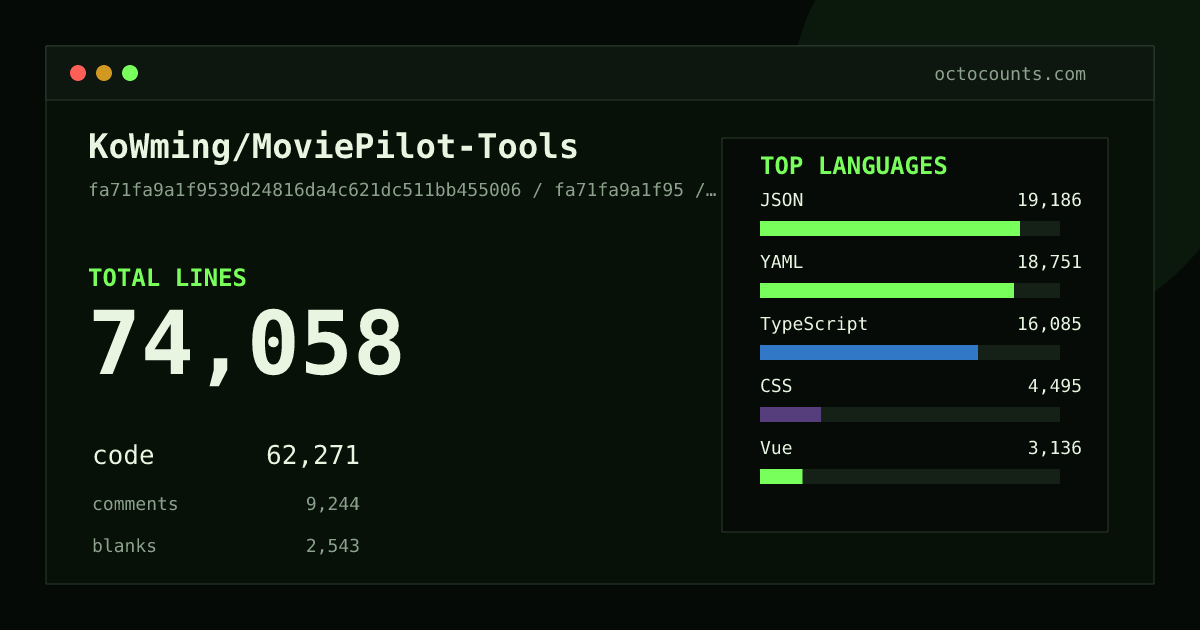Screen dimensions: 1200x630
Task: Select the YAML count 18,751
Action: tap(1049, 262)
